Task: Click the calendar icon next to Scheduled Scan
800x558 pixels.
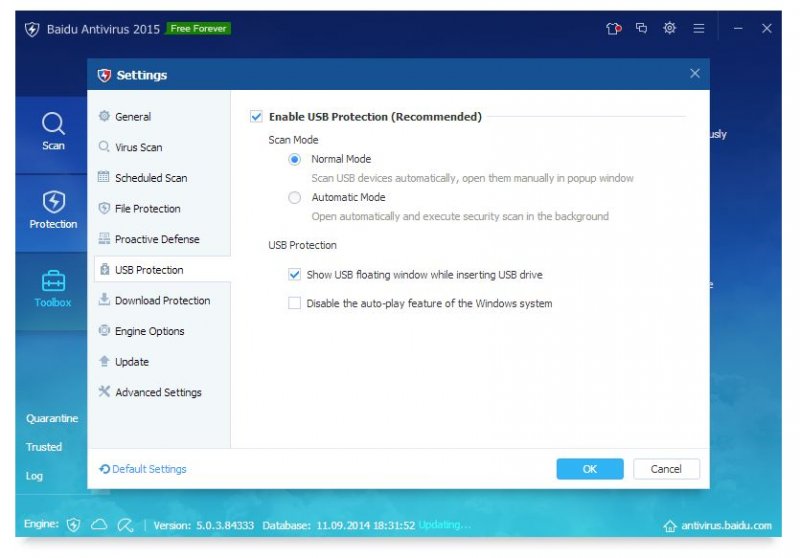Action: 104,177
